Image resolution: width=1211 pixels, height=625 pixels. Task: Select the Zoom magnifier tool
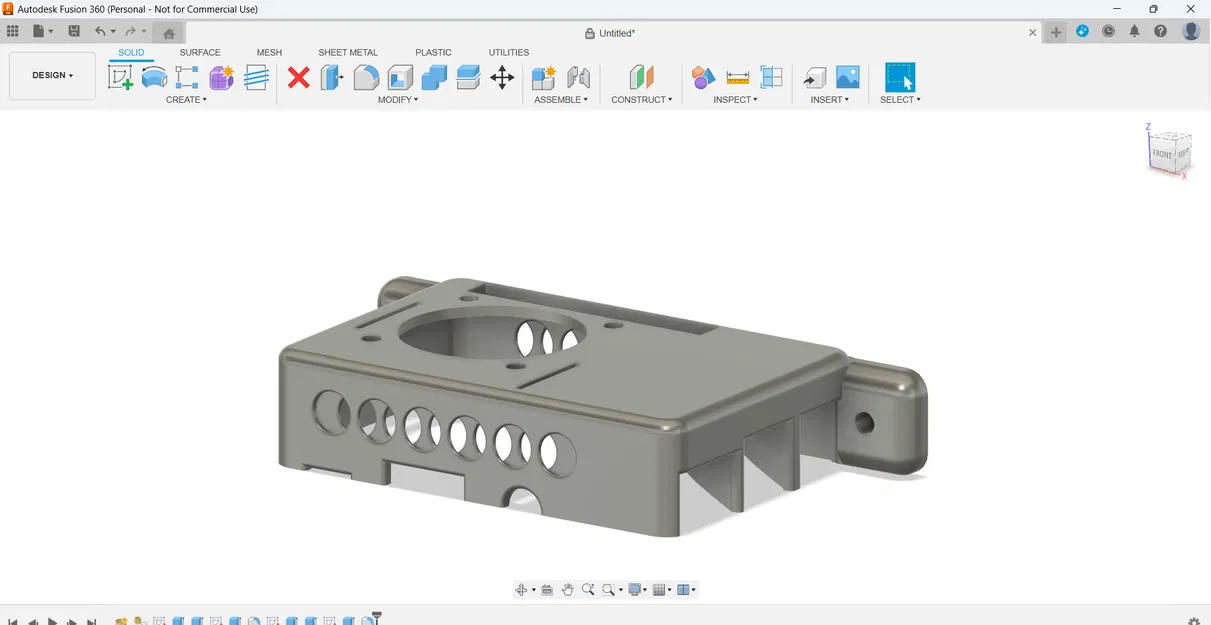[588, 590]
